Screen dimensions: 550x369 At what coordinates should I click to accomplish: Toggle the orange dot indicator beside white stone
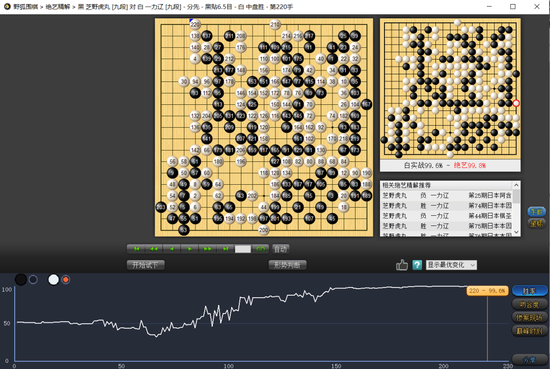pyautogui.click(x=65, y=280)
